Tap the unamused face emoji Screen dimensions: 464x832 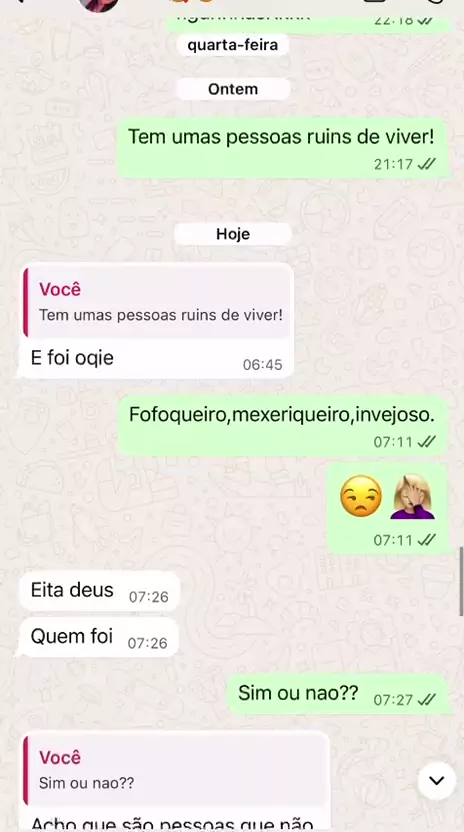point(361,496)
